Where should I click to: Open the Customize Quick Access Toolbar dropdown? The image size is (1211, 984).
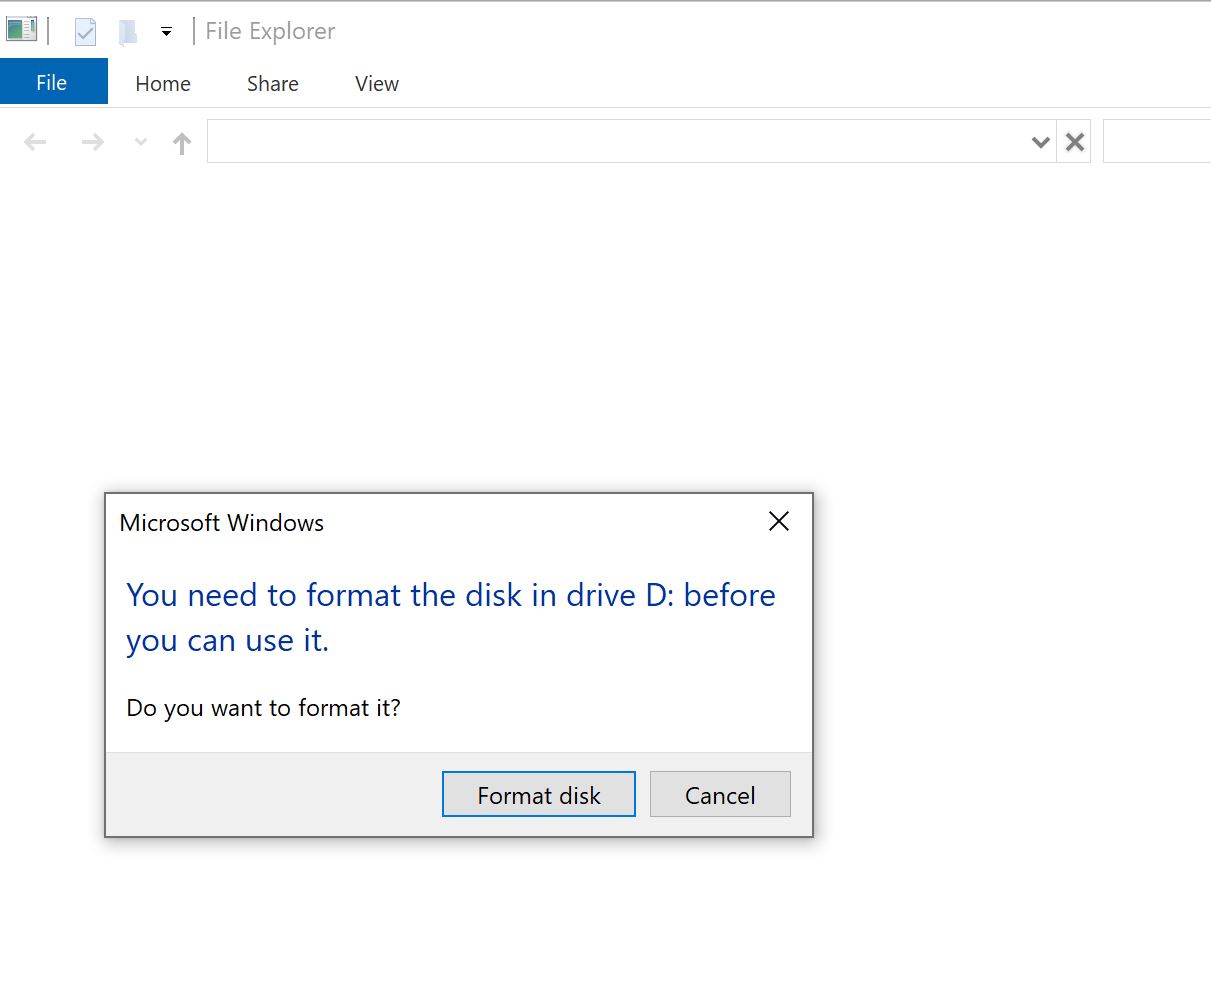click(166, 32)
